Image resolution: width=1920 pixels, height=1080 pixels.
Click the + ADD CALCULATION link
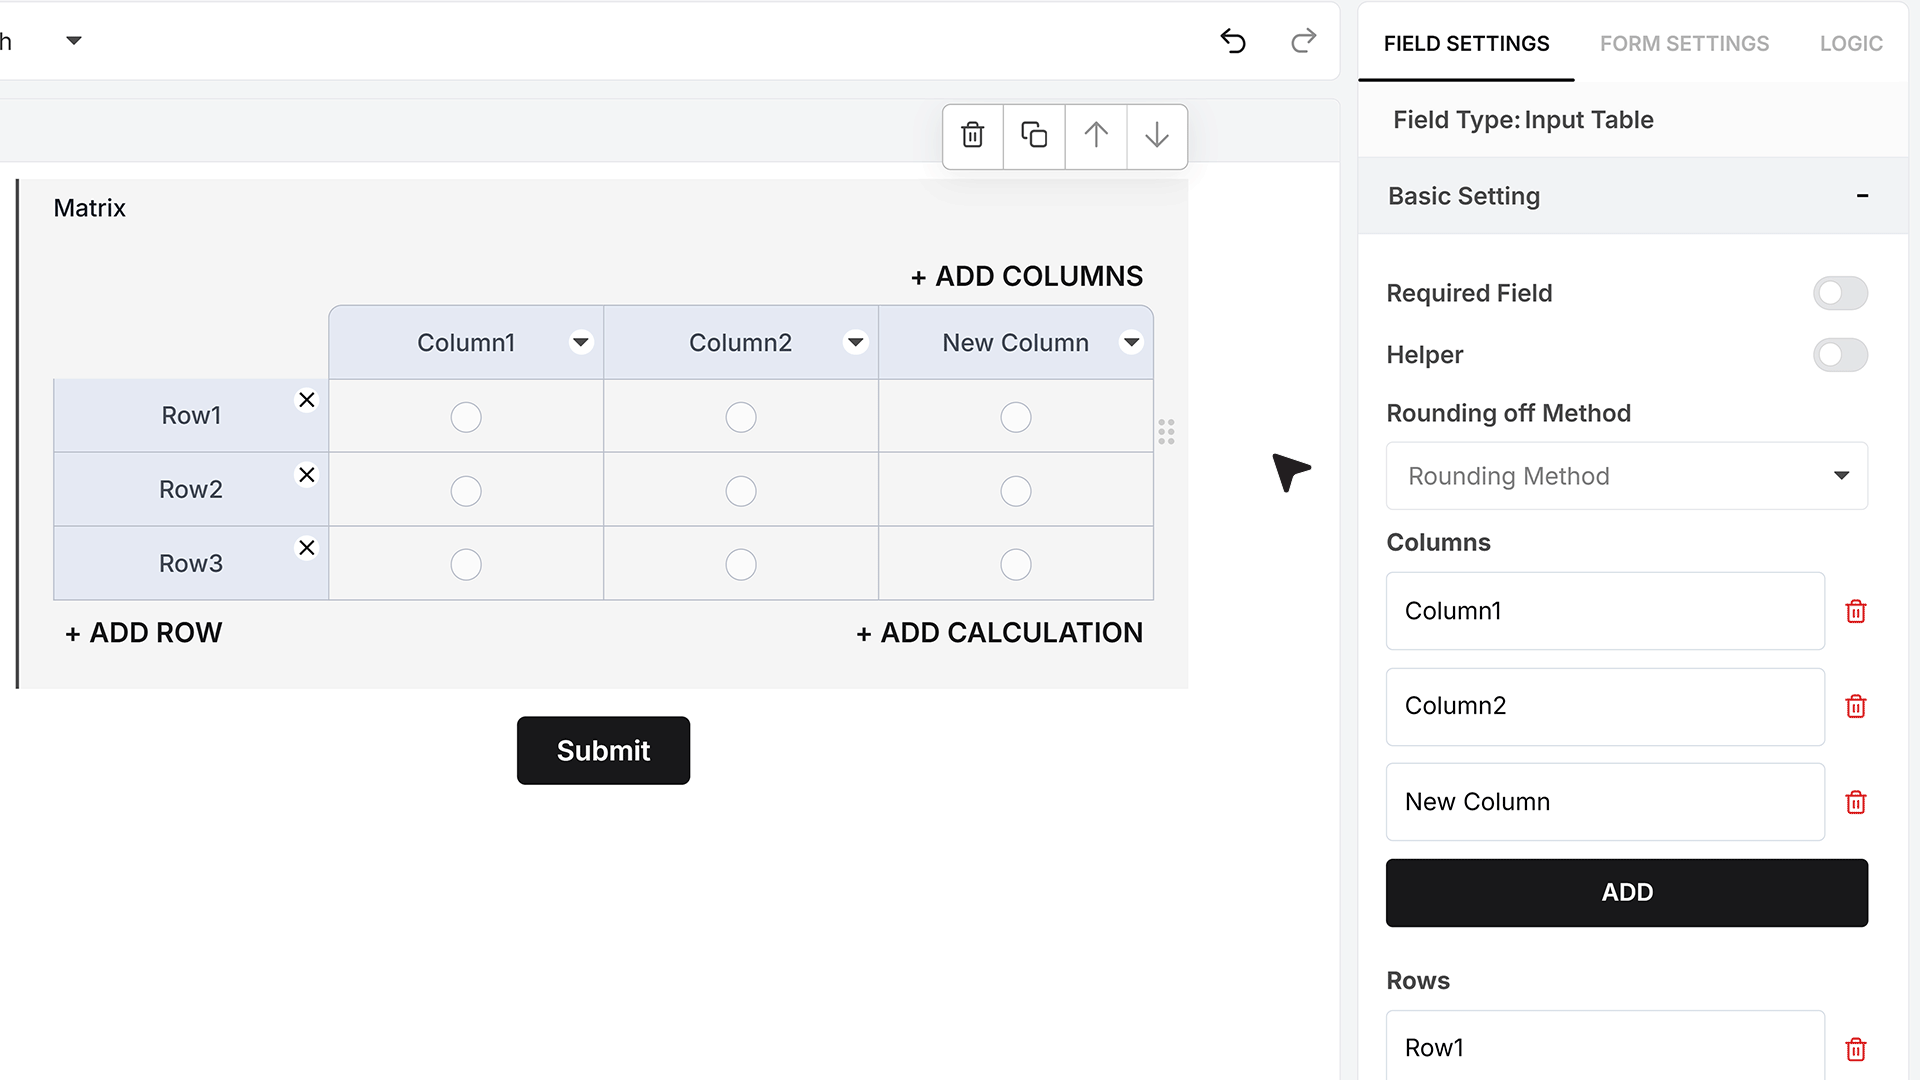click(x=999, y=633)
